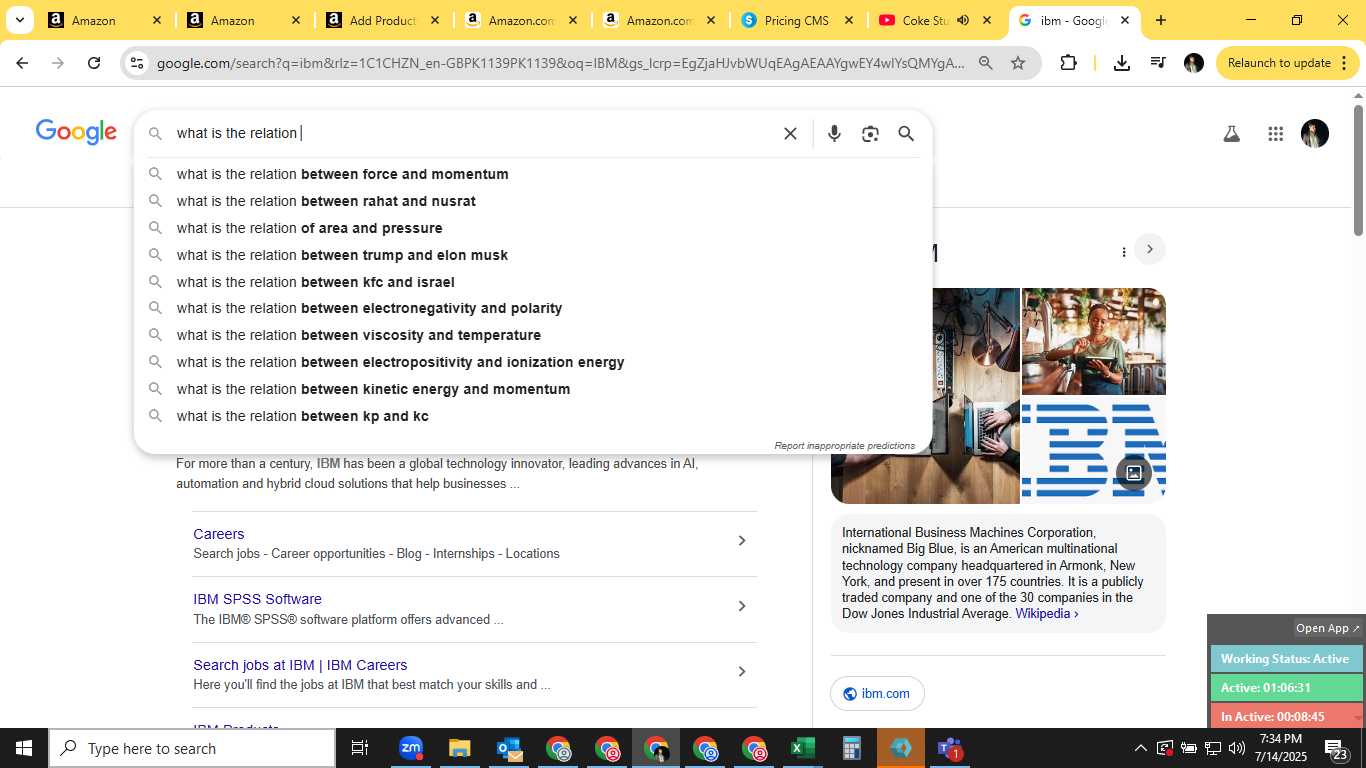
Task: Click the Chrome address bar URL
Action: [x=560, y=63]
